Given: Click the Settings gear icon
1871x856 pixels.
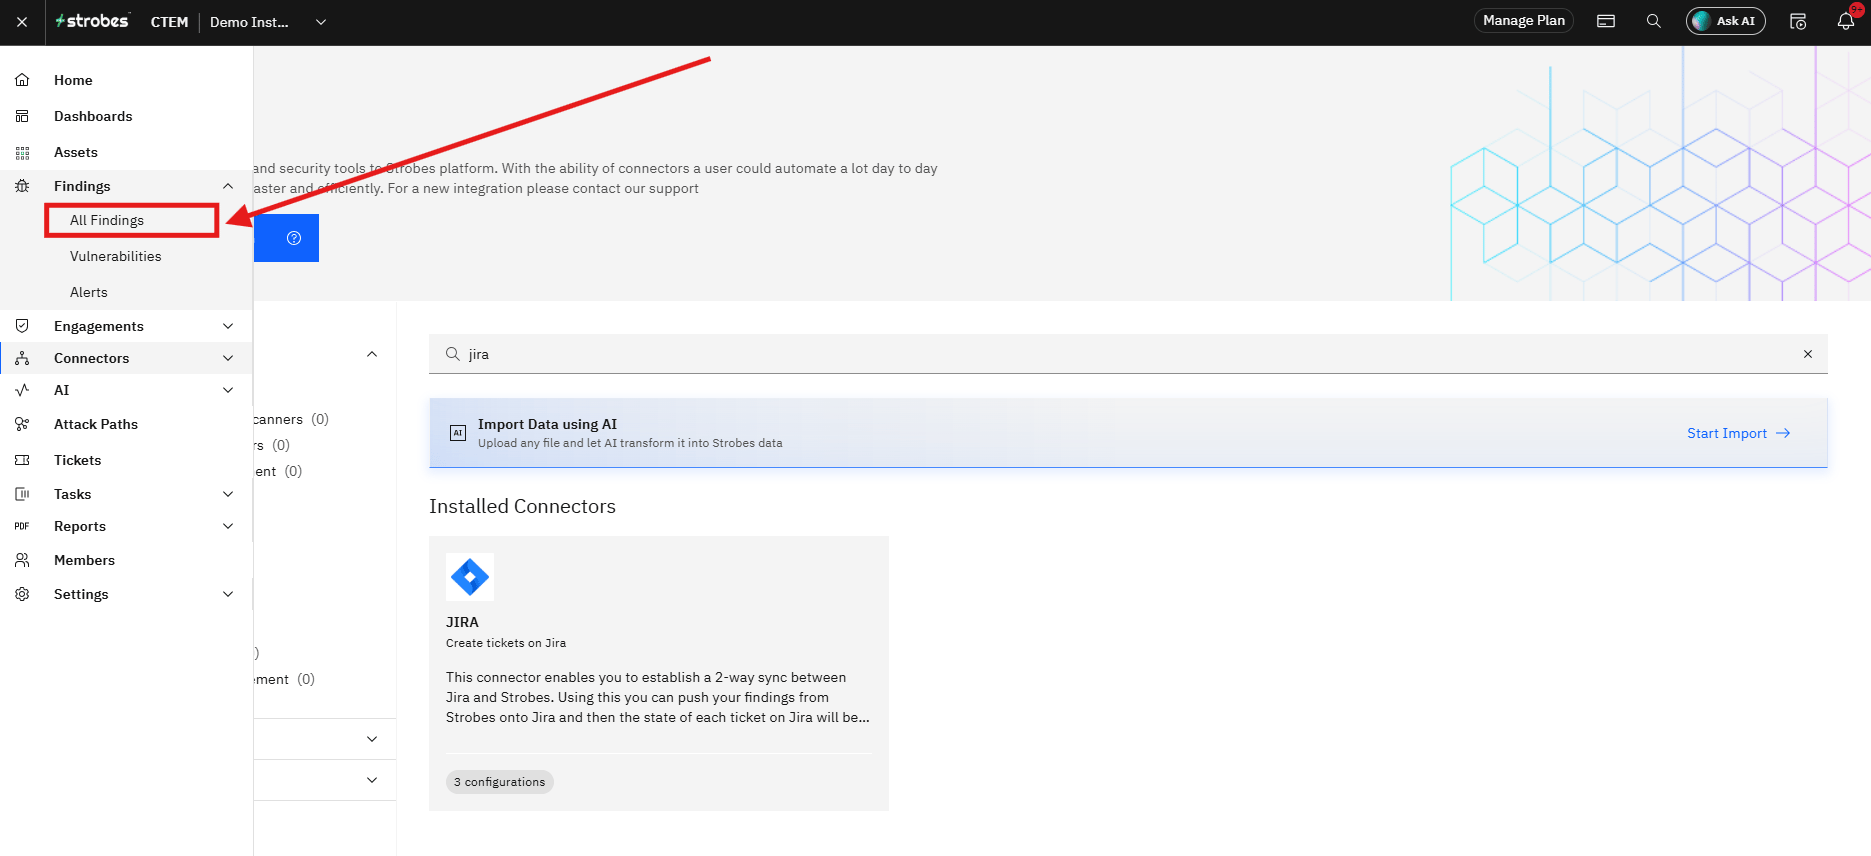Looking at the screenshot, I should click(x=22, y=594).
